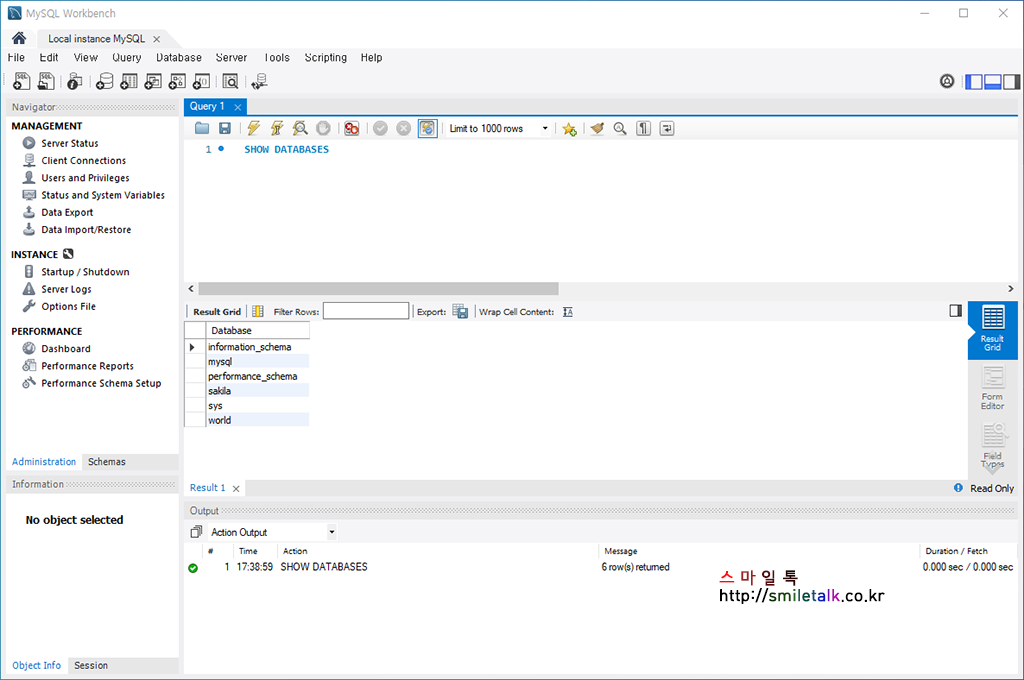Switch to Schemas tab

tap(106, 462)
